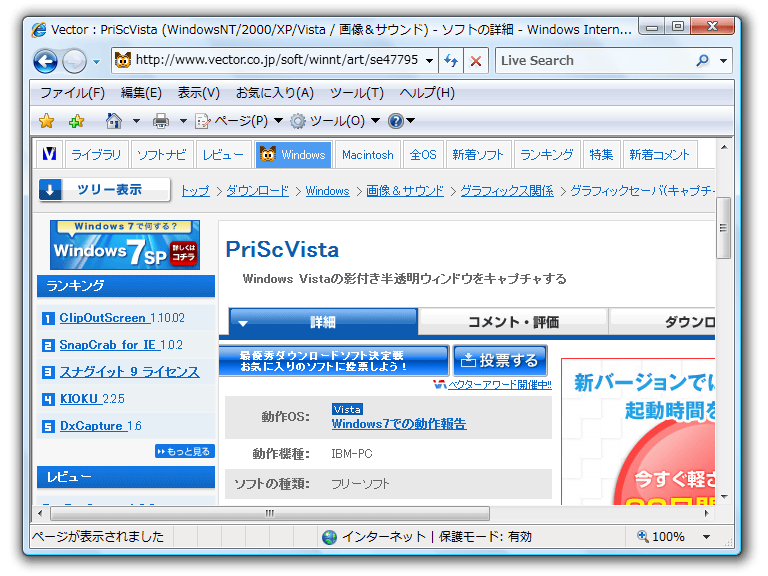
Task: Select the Macintosh site tab
Action: (368, 154)
